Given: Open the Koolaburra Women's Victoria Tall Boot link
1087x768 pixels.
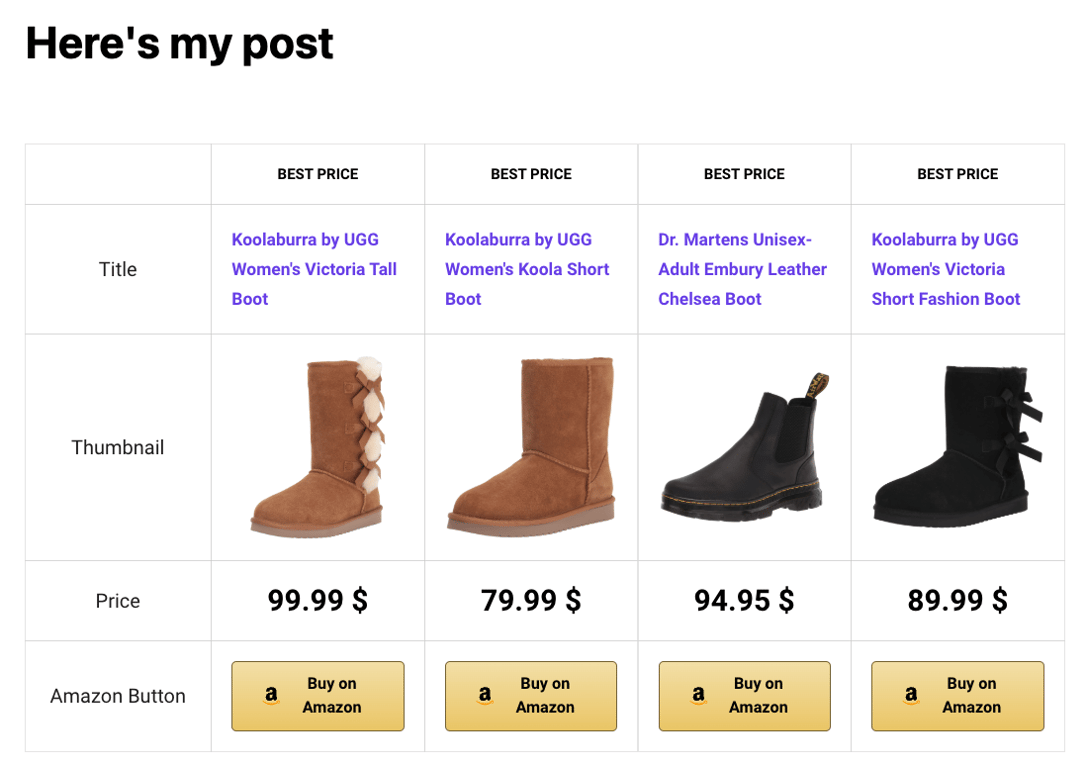Looking at the screenshot, I should click(x=314, y=269).
